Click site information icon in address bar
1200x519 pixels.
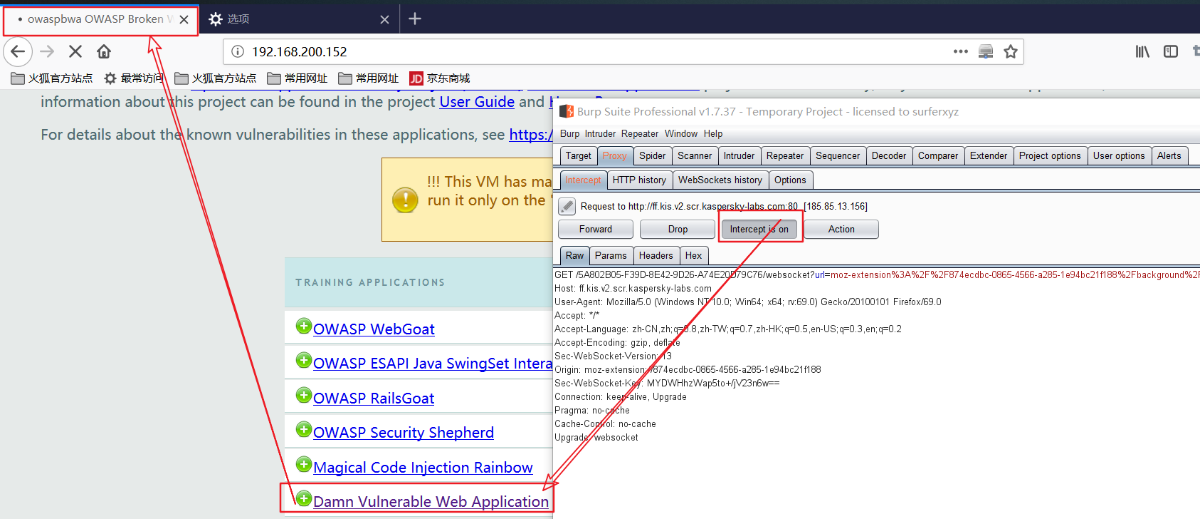[236, 51]
